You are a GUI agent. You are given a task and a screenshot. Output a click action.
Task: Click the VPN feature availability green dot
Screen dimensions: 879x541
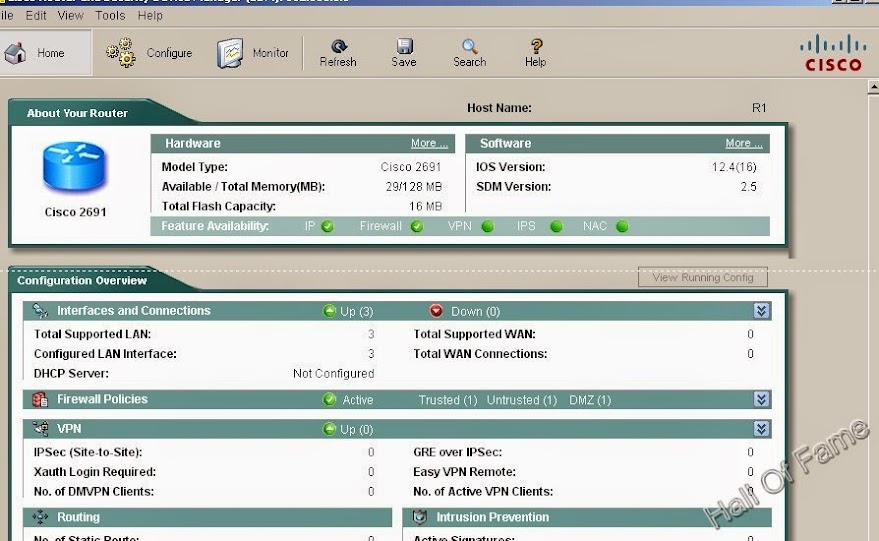click(488, 226)
